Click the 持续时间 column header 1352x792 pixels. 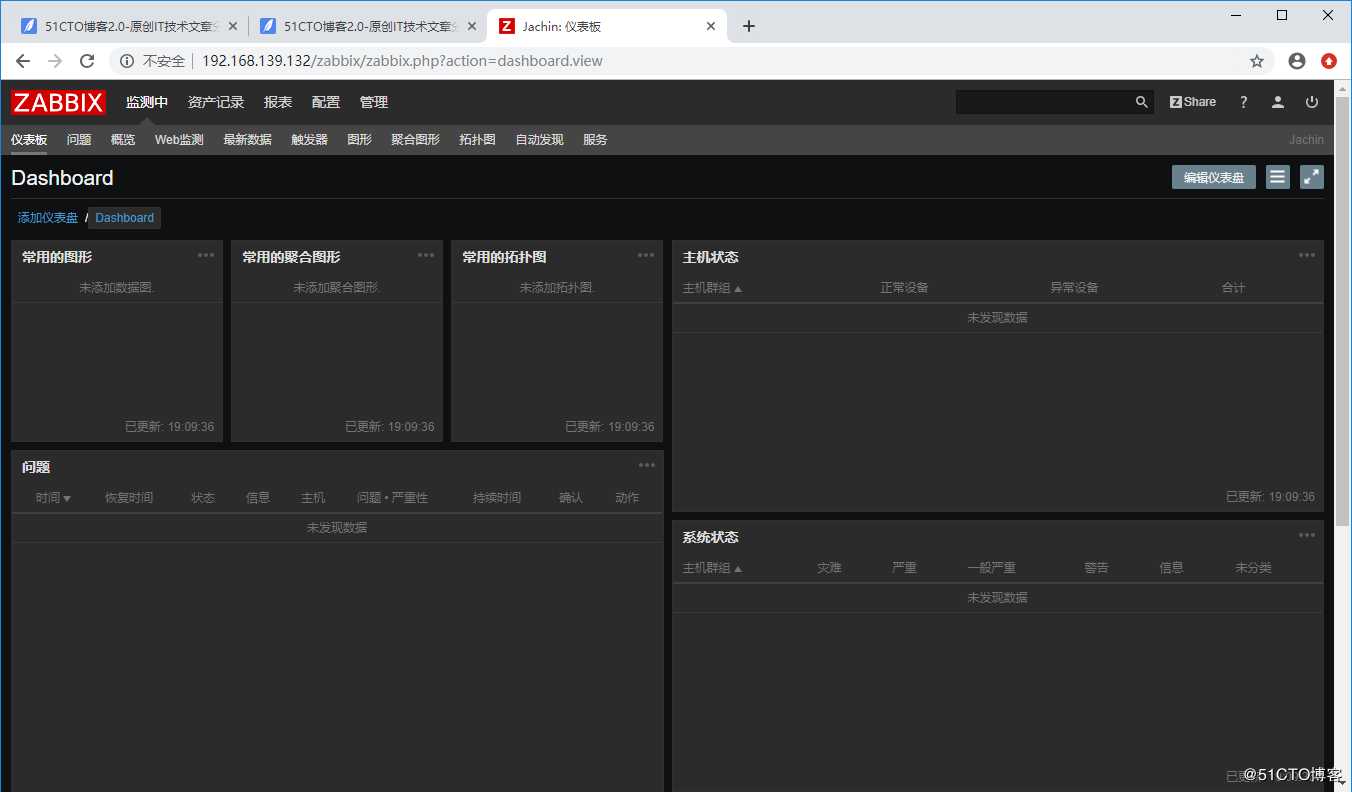[497, 498]
